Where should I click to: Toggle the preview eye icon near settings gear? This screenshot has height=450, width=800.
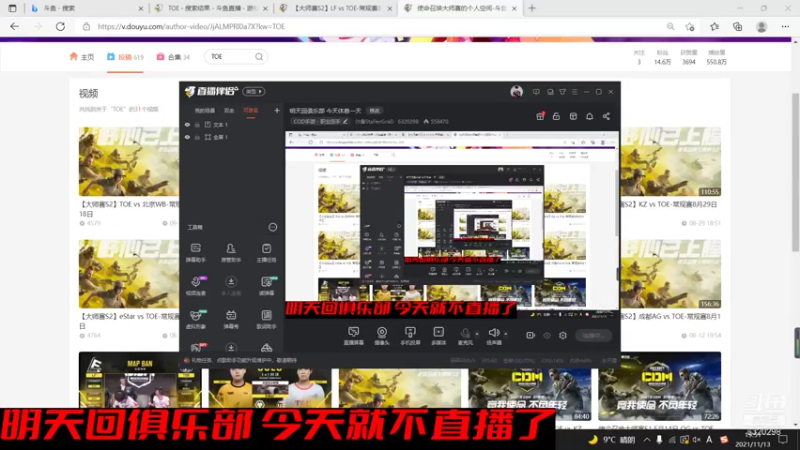pos(547,335)
